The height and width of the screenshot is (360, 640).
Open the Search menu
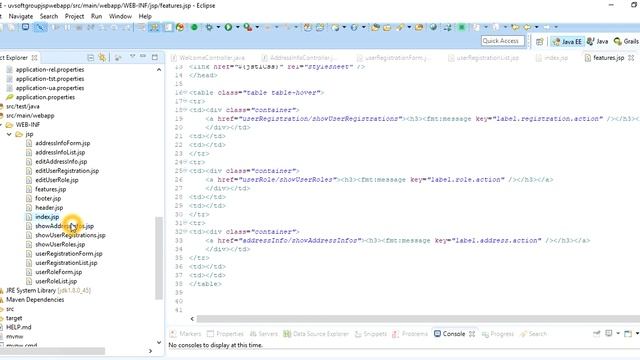click(x=49, y=16)
